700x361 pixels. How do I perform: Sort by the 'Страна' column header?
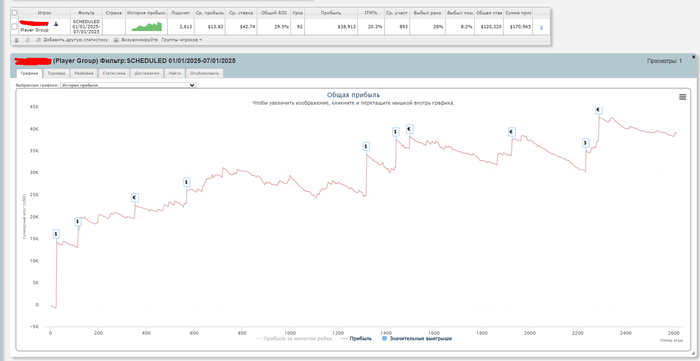click(114, 13)
